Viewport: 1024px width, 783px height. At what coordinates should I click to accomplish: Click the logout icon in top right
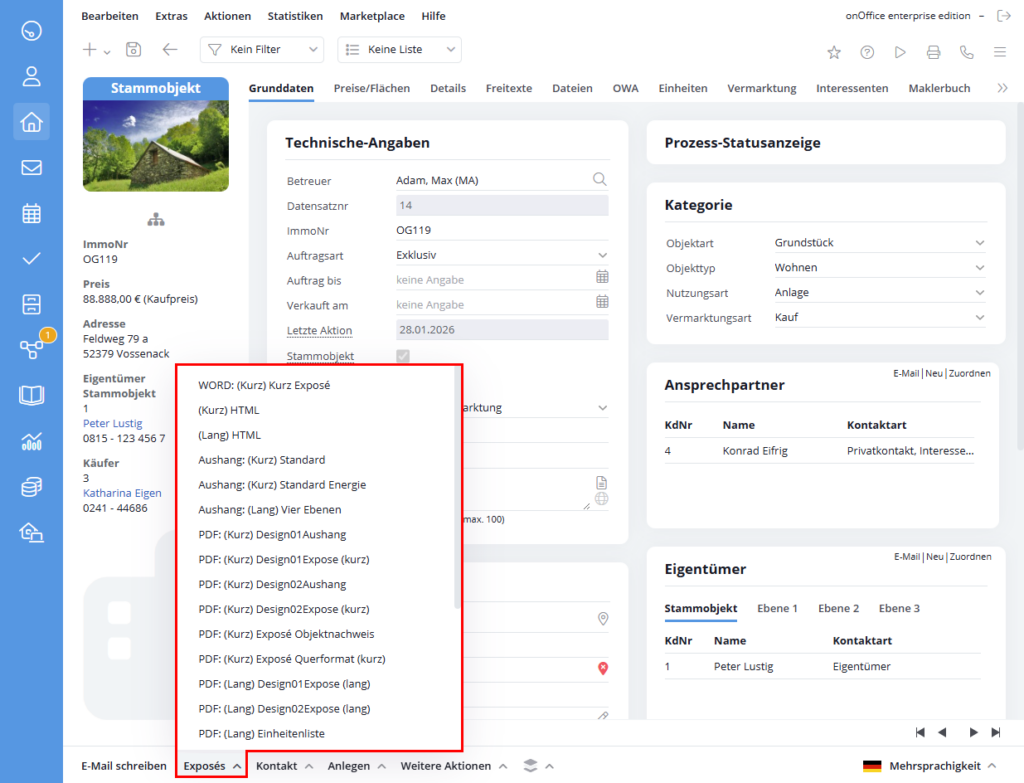click(x=1004, y=16)
